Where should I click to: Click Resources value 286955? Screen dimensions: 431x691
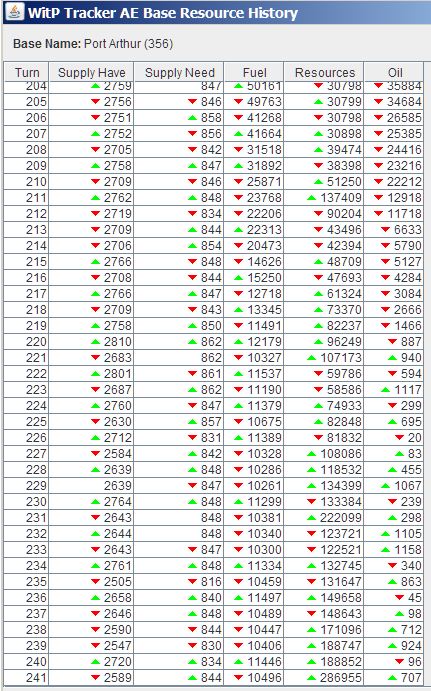(341, 677)
